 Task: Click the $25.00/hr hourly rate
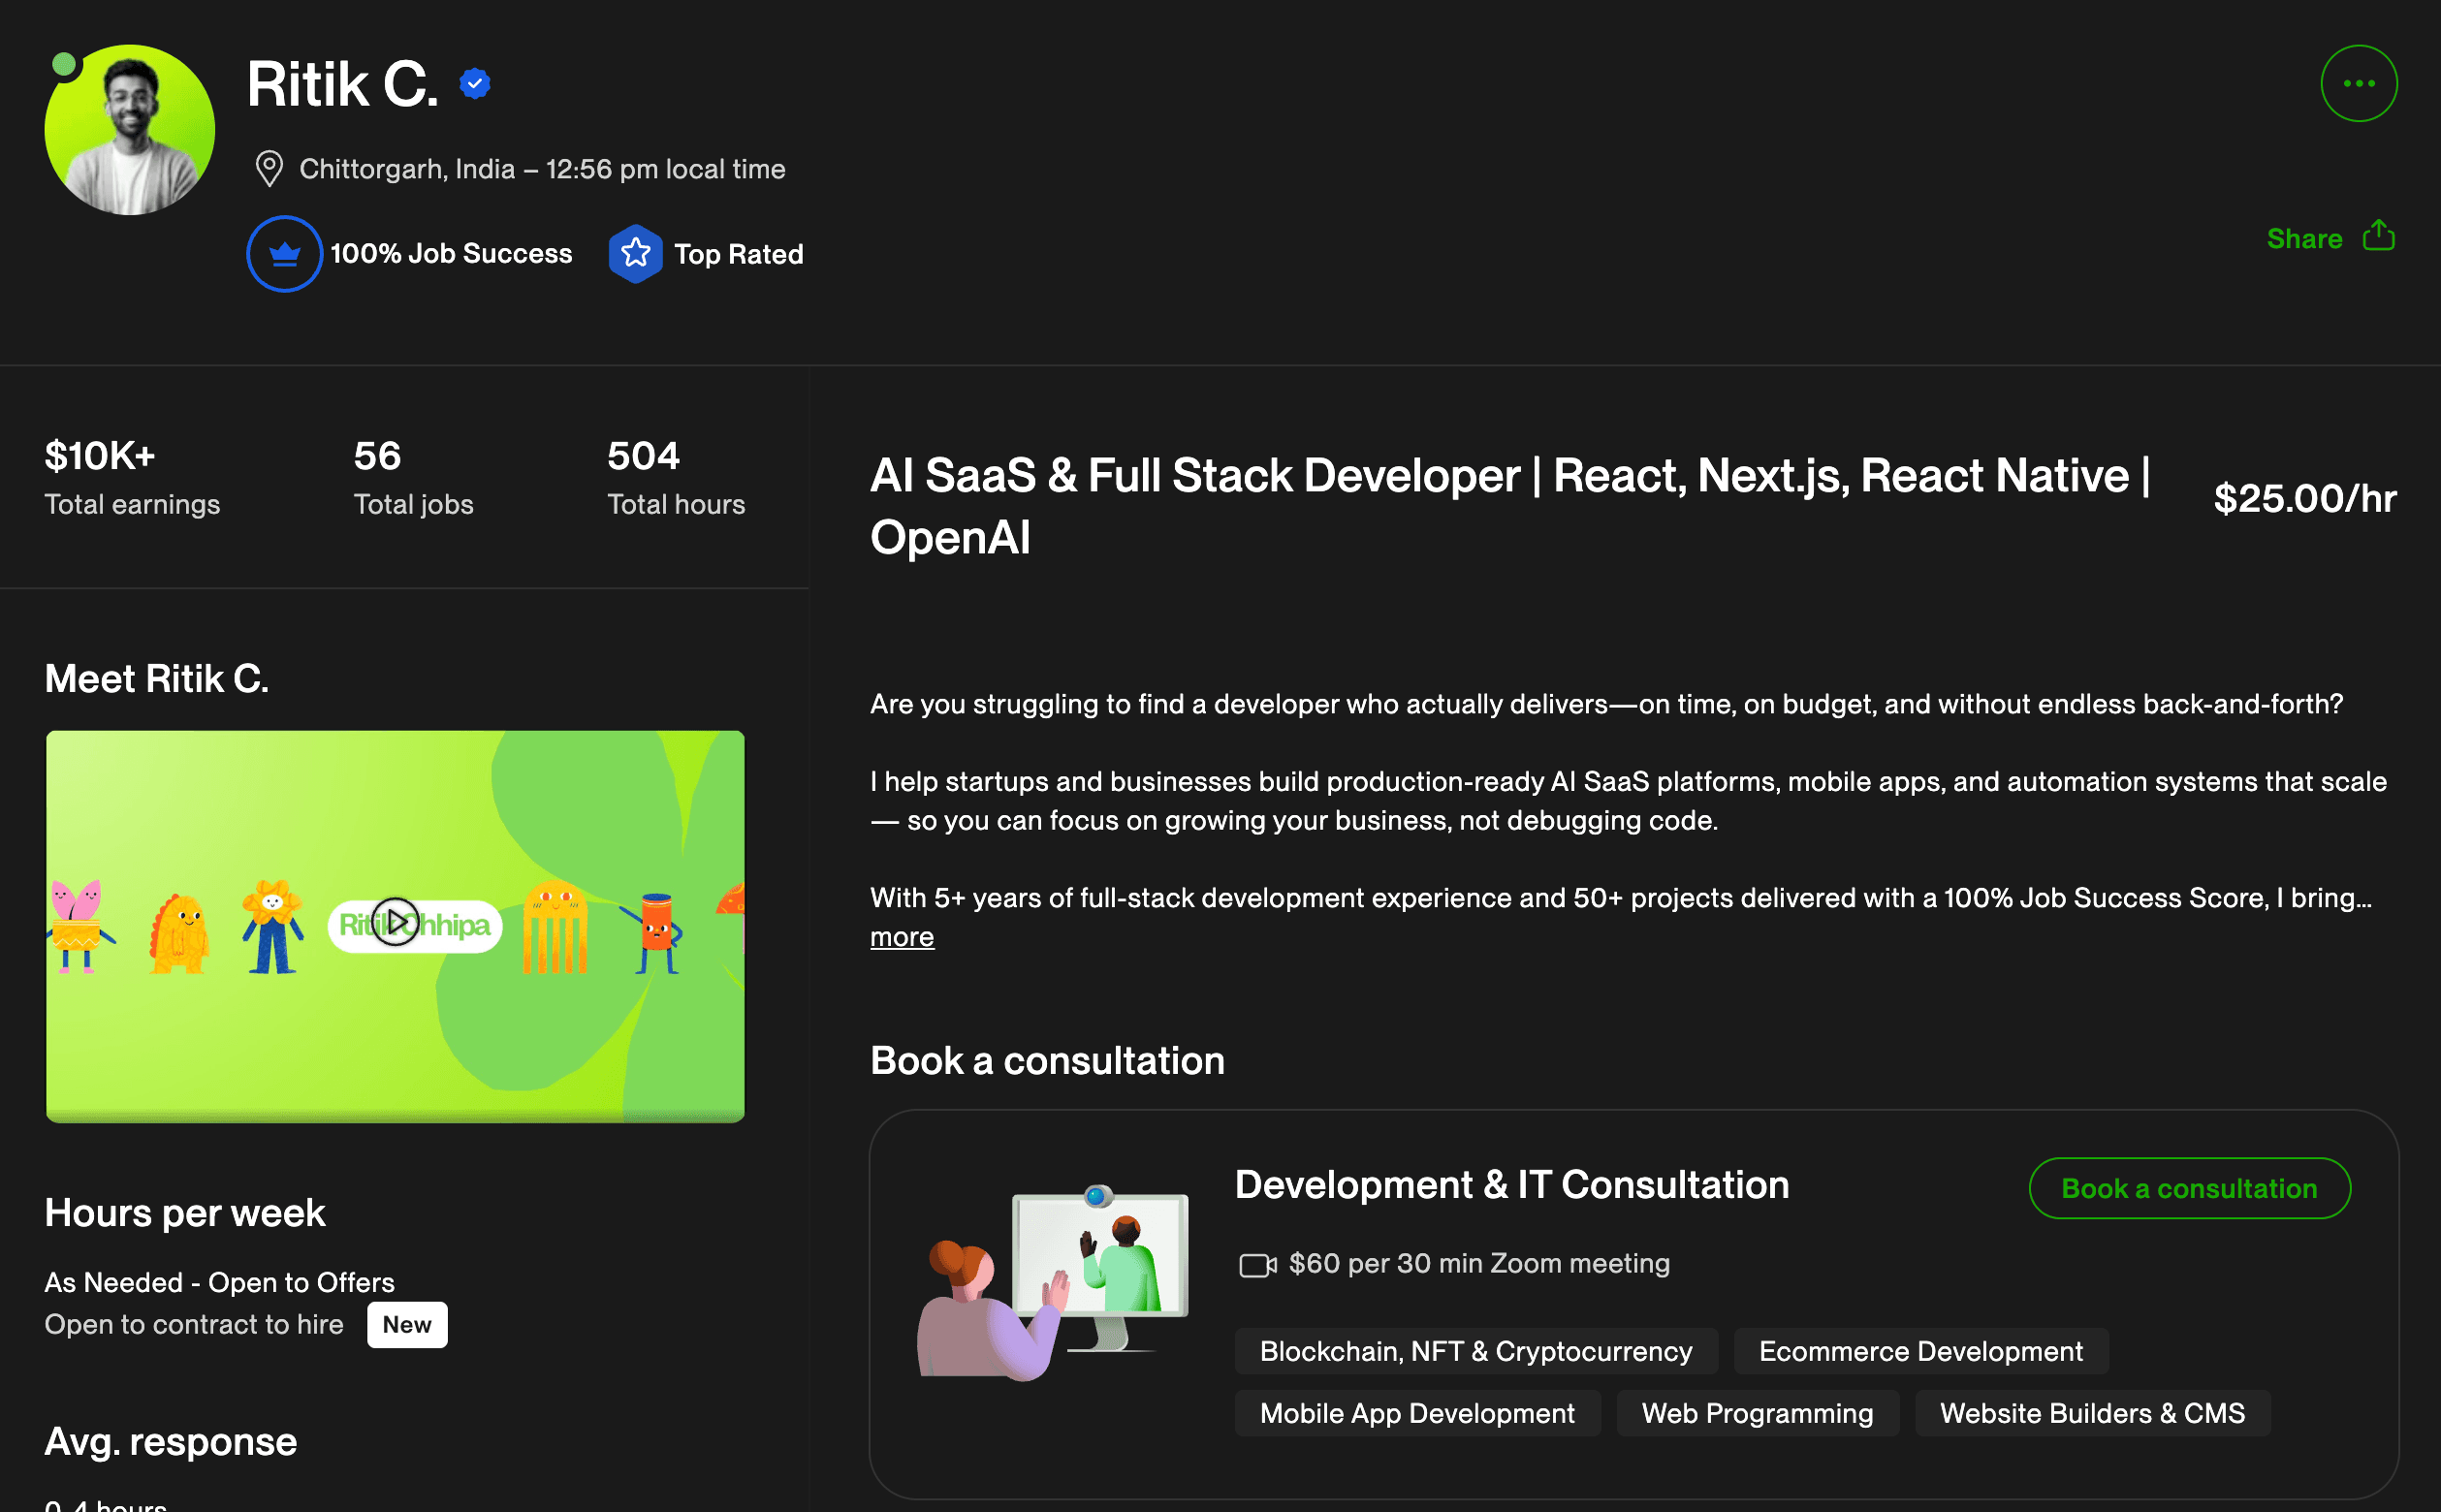click(x=2304, y=498)
